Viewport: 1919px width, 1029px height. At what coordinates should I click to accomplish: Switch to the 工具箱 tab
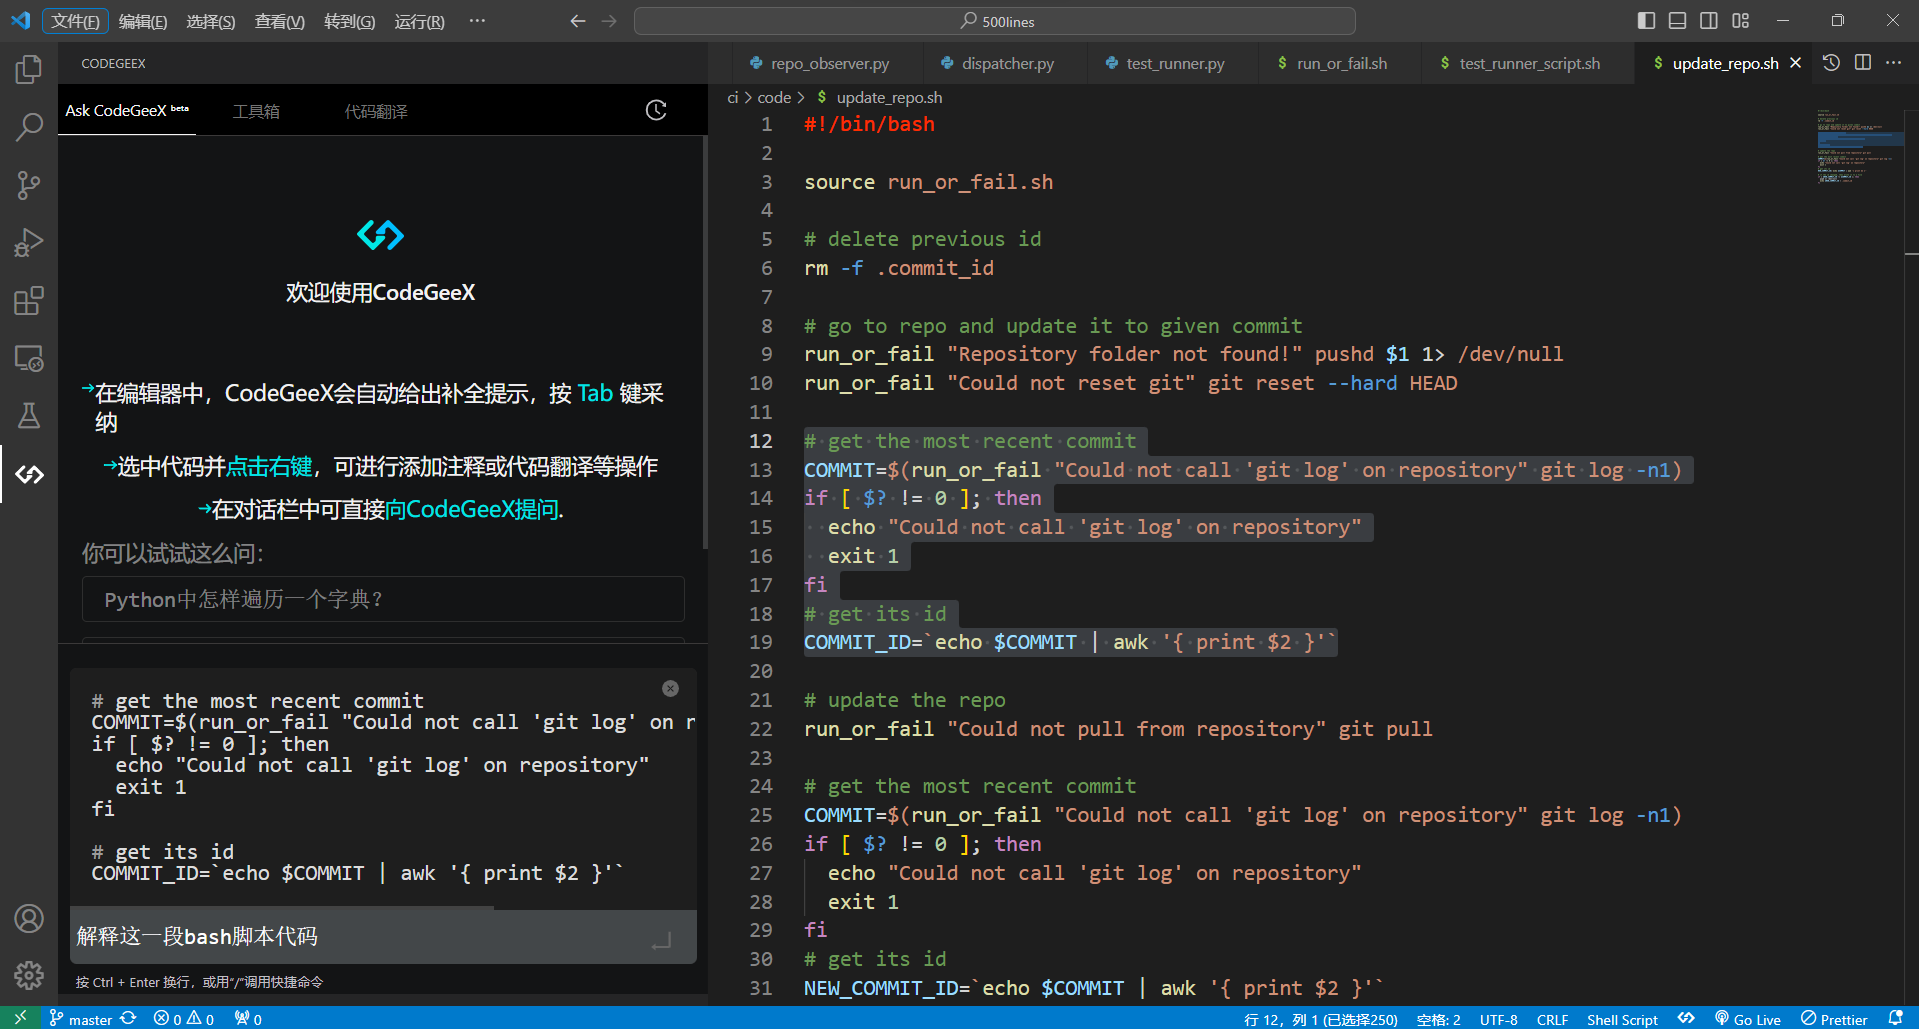pyautogui.click(x=256, y=111)
